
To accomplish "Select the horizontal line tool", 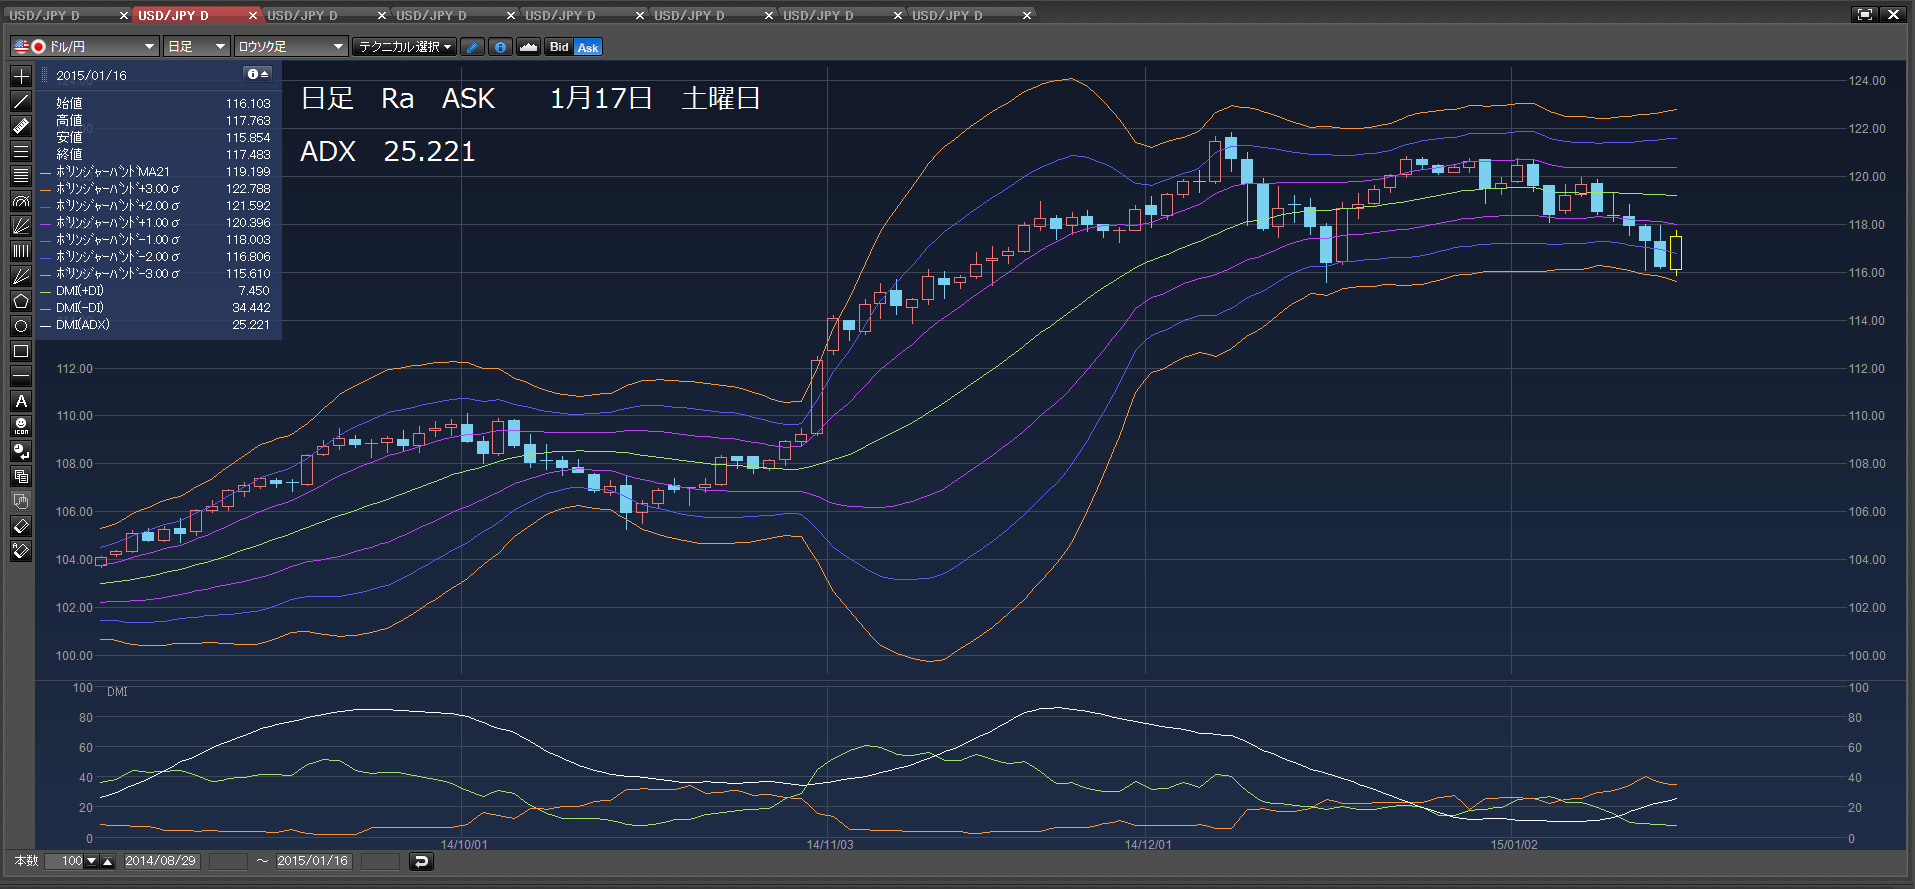I will [21, 376].
